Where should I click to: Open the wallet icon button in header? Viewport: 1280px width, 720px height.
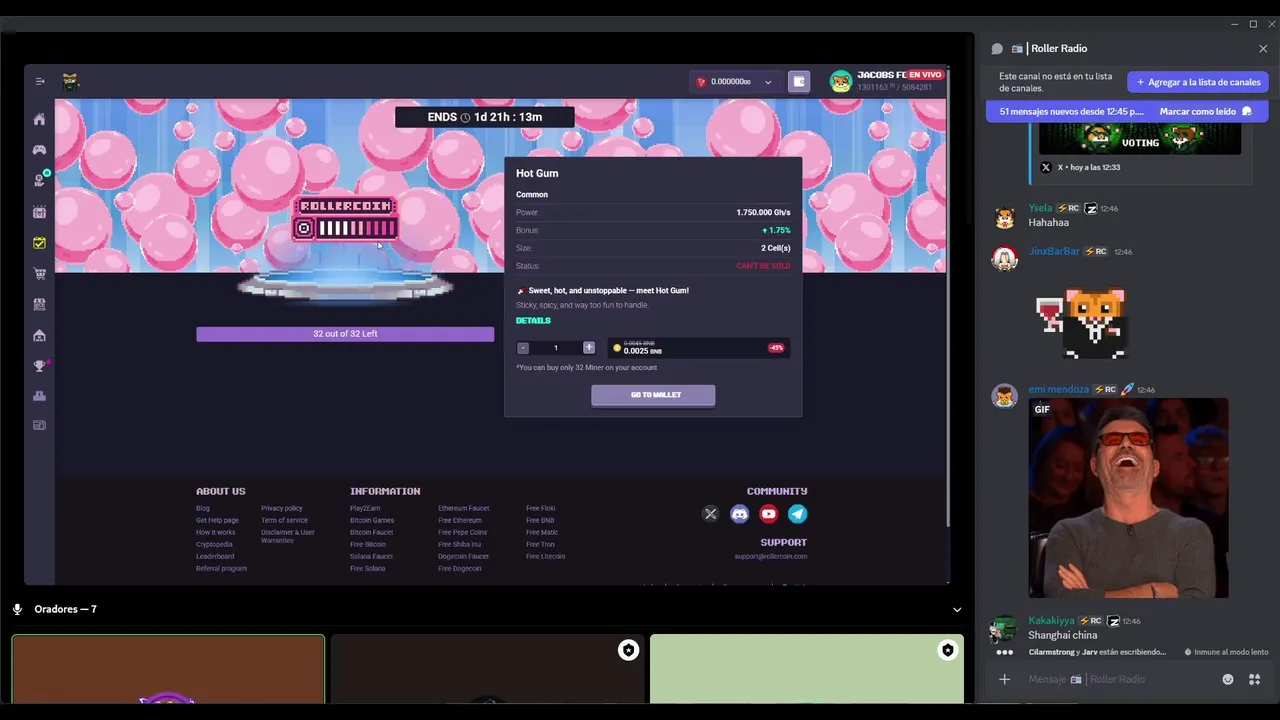tap(798, 82)
